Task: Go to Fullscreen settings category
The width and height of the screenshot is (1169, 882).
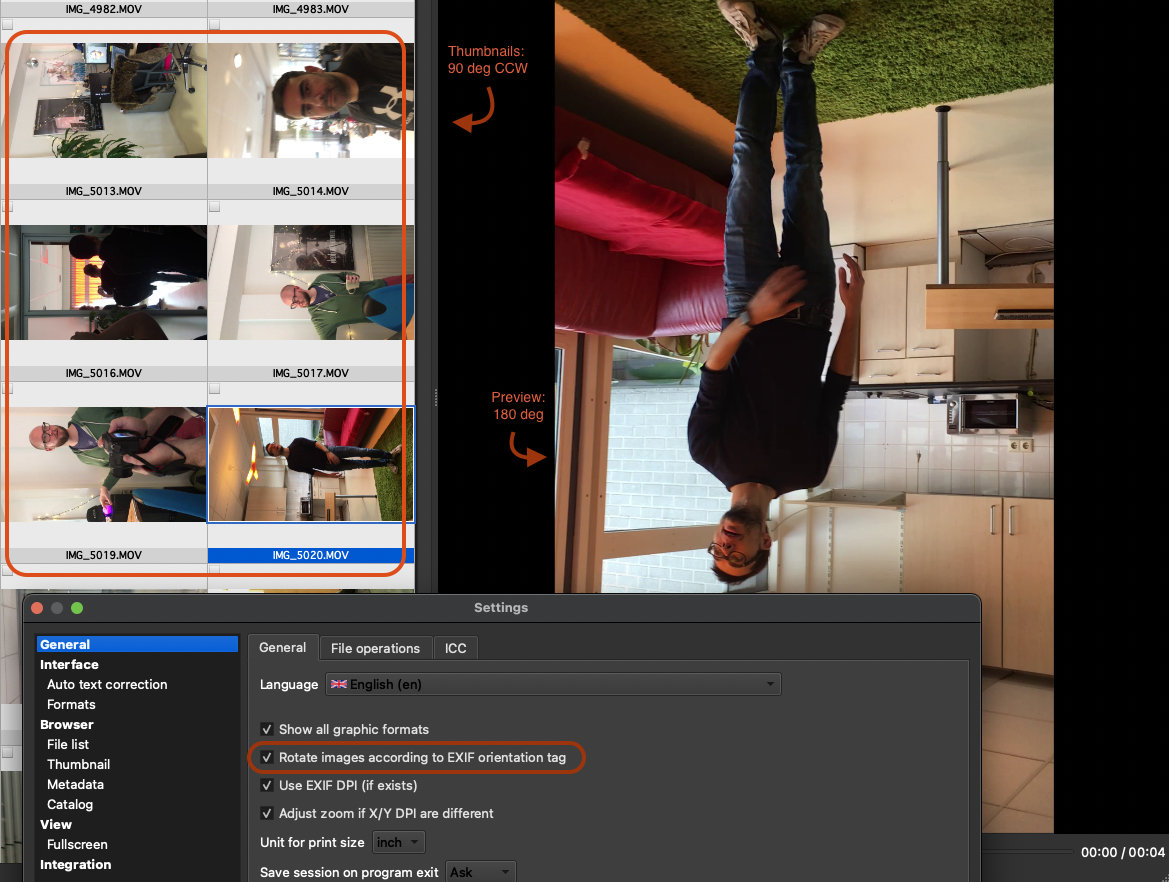Action: [x=77, y=844]
